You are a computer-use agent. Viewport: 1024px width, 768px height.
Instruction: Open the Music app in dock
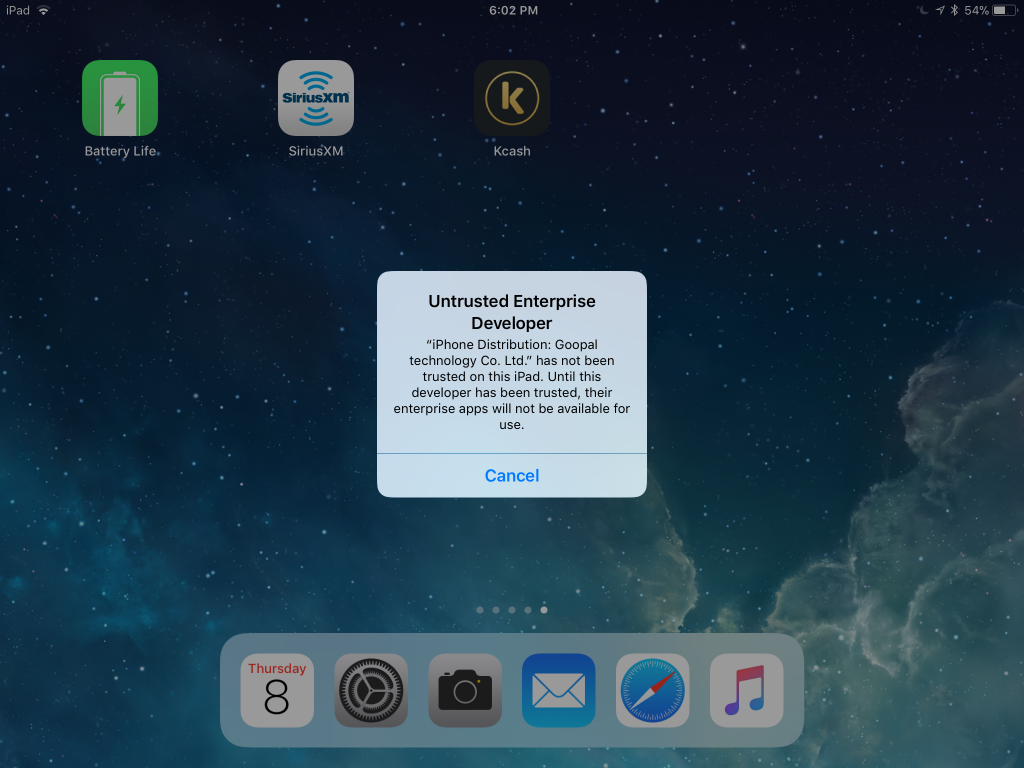click(x=747, y=690)
